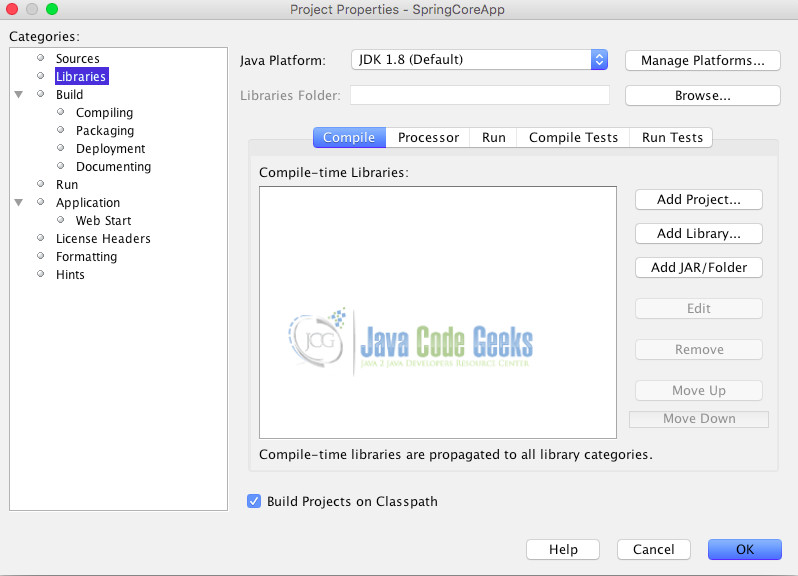The image size is (798, 576).
Task: Toggle Build Projects on Classpath checkbox
Action: (x=254, y=501)
